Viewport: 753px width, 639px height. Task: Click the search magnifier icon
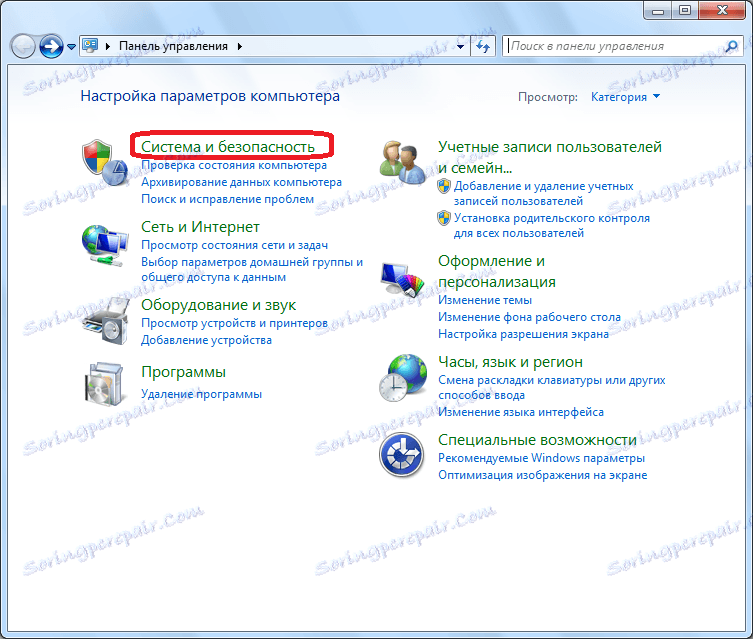731,46
